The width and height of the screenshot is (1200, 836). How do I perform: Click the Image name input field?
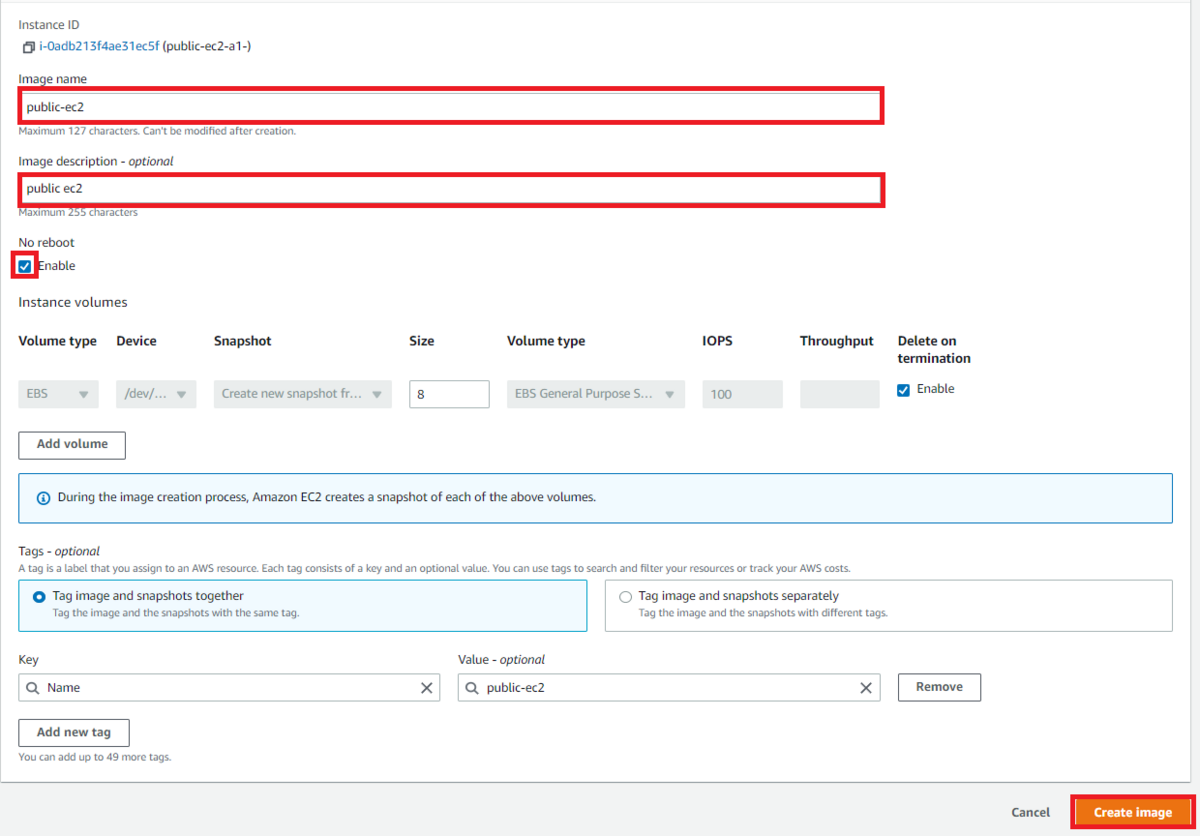[x=450, y=106]
